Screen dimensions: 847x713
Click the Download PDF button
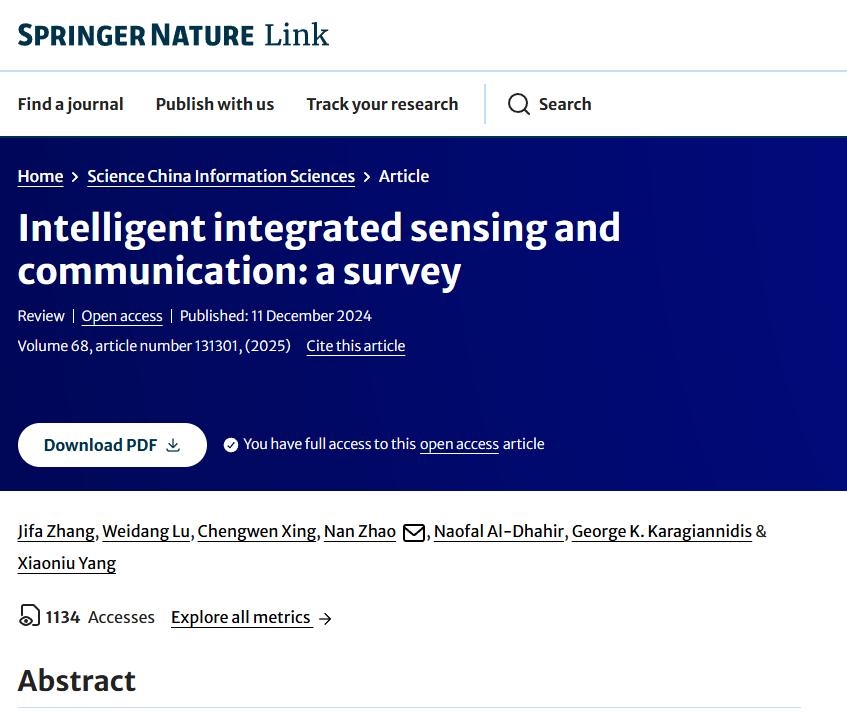tap(112, 445)
